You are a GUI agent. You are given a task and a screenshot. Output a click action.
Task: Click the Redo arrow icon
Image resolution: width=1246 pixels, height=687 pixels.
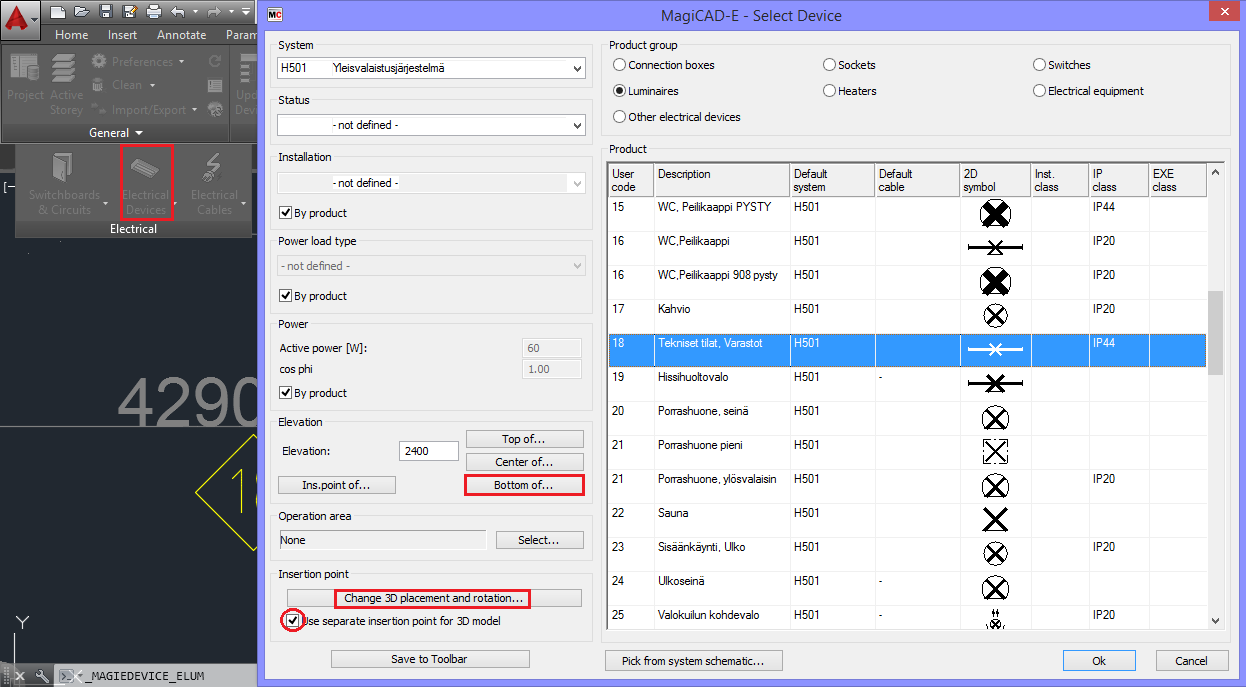(x=213, y=12)
